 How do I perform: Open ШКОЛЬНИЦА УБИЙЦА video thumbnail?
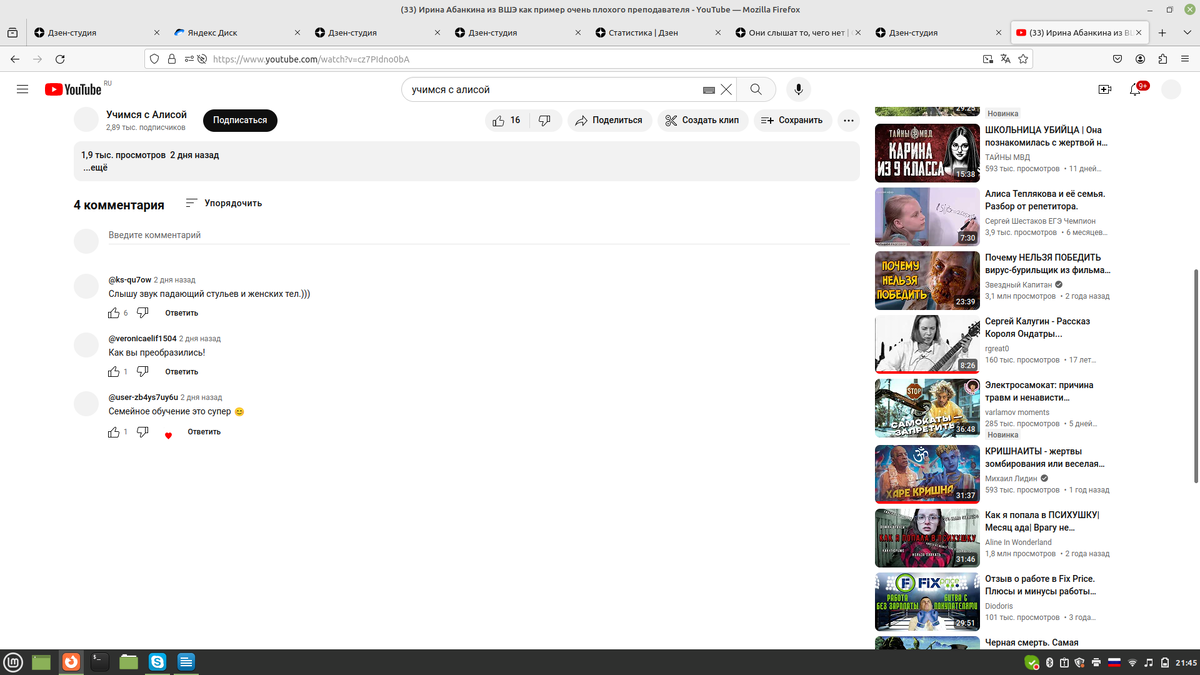click(x=927, y=152)
